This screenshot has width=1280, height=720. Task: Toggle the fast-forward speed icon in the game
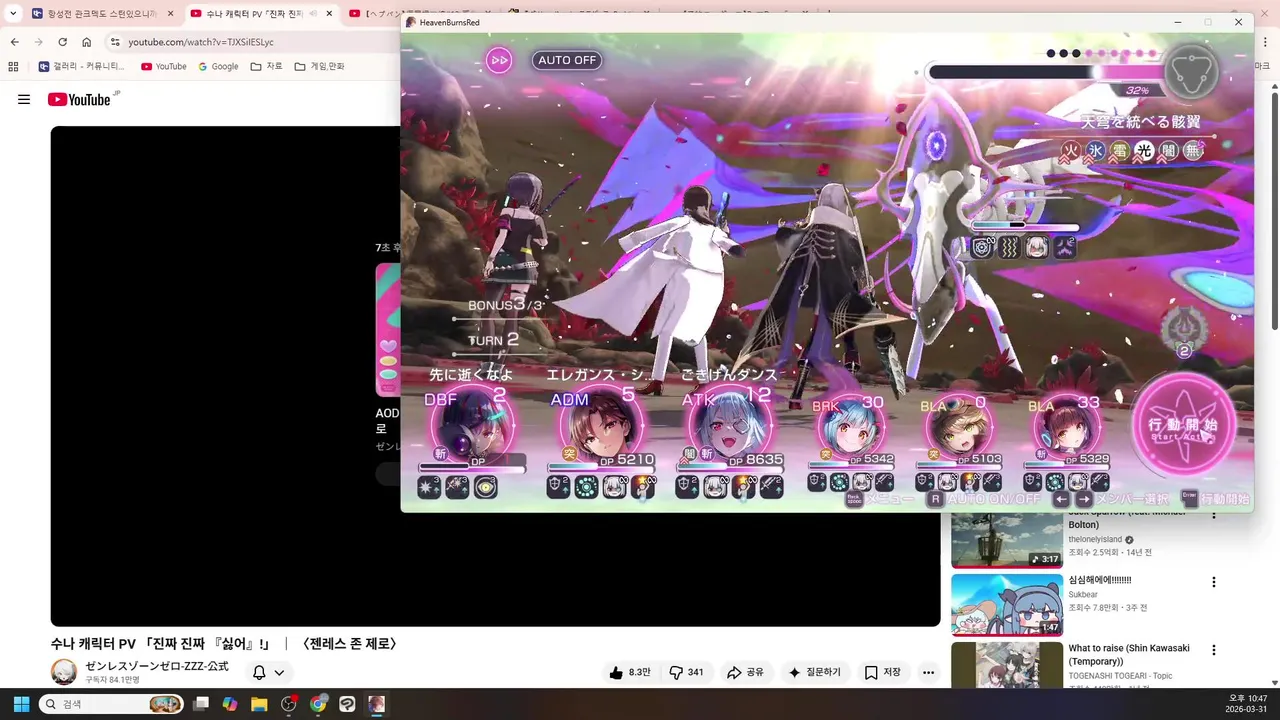pos(499,60)
